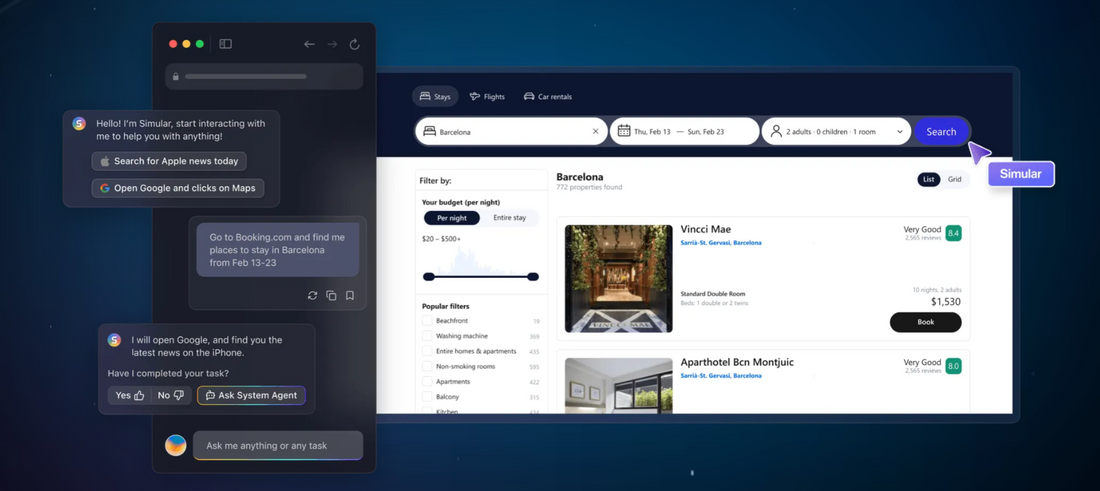Screen dimensions: 1100x491
Task: Click the reload page icon
Action: (x=354, y=44)
